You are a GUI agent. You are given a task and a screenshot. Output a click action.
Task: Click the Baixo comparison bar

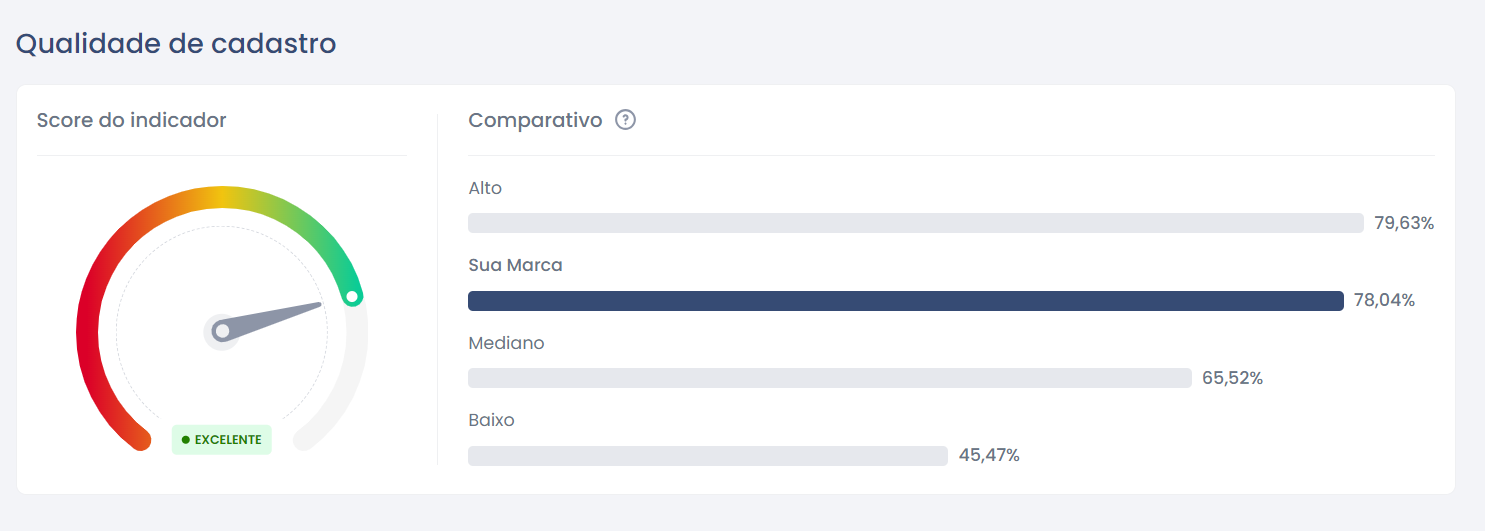coord(708,456)
